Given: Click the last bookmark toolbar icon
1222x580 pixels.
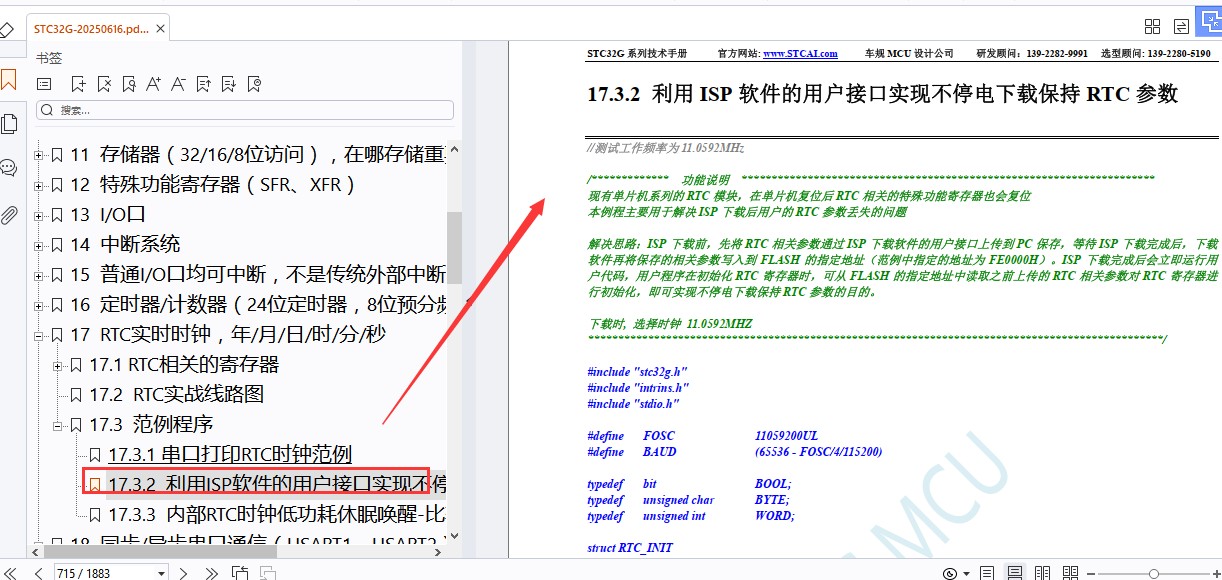Looking at the screenshot, I should click(x=254, y=84).
